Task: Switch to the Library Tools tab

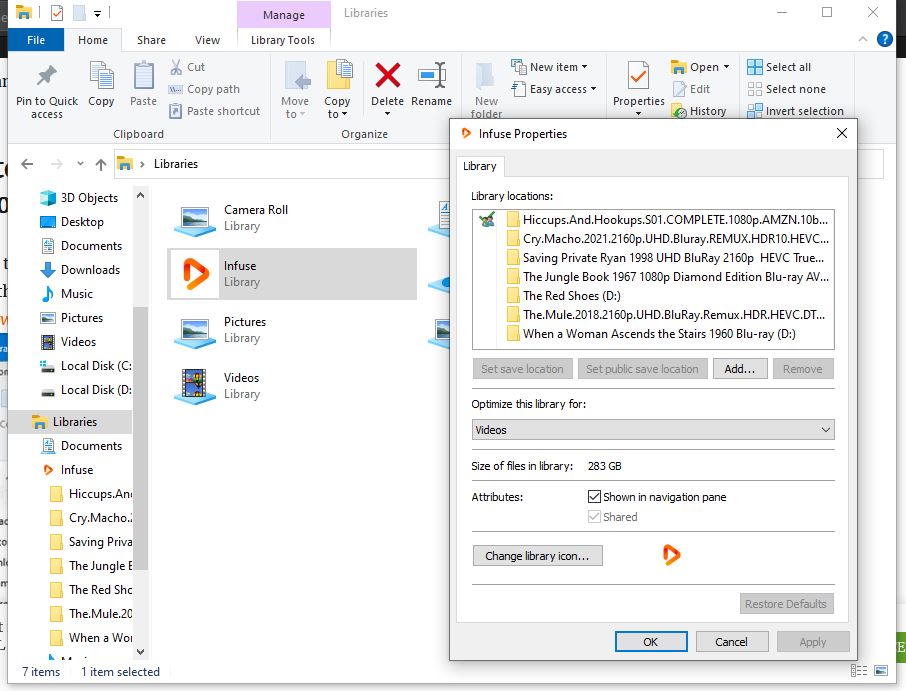Action: (x=283, y=40)
